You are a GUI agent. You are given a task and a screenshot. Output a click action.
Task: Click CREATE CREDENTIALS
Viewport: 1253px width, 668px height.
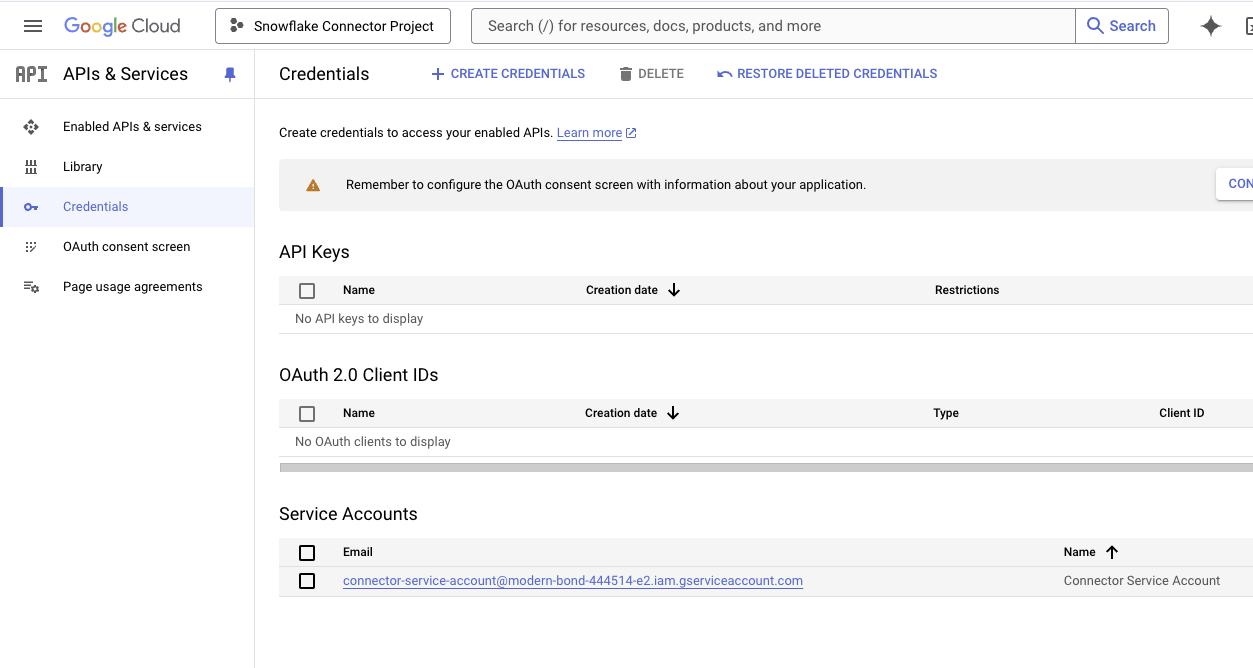click(507, 73)
